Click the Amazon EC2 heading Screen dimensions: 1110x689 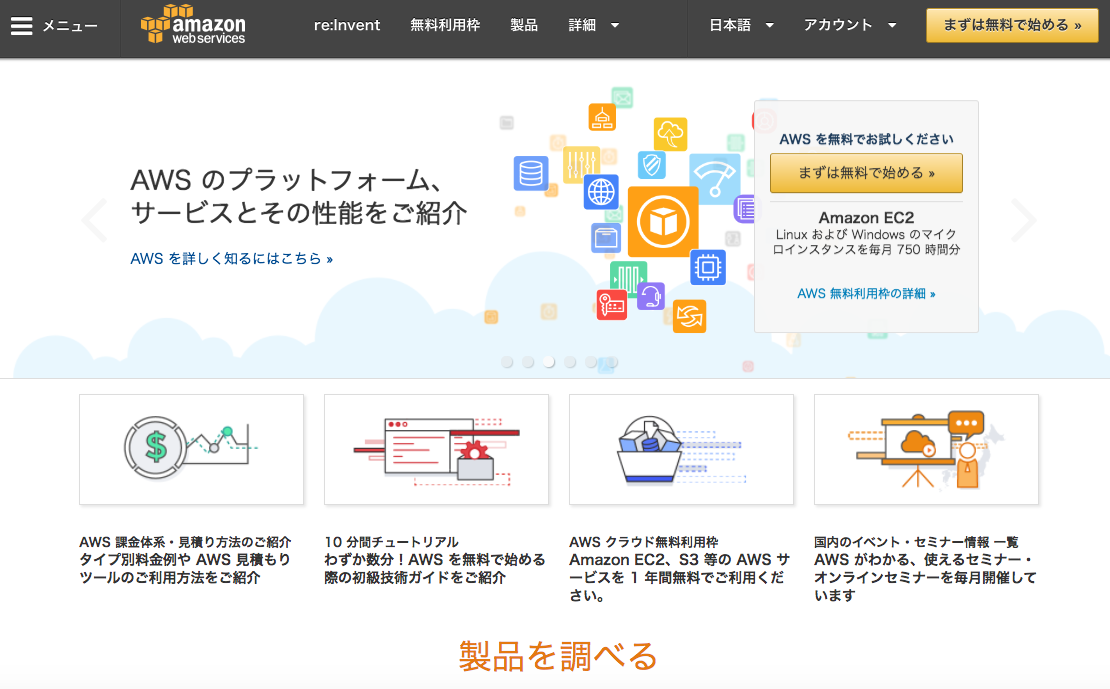point(866,217)
